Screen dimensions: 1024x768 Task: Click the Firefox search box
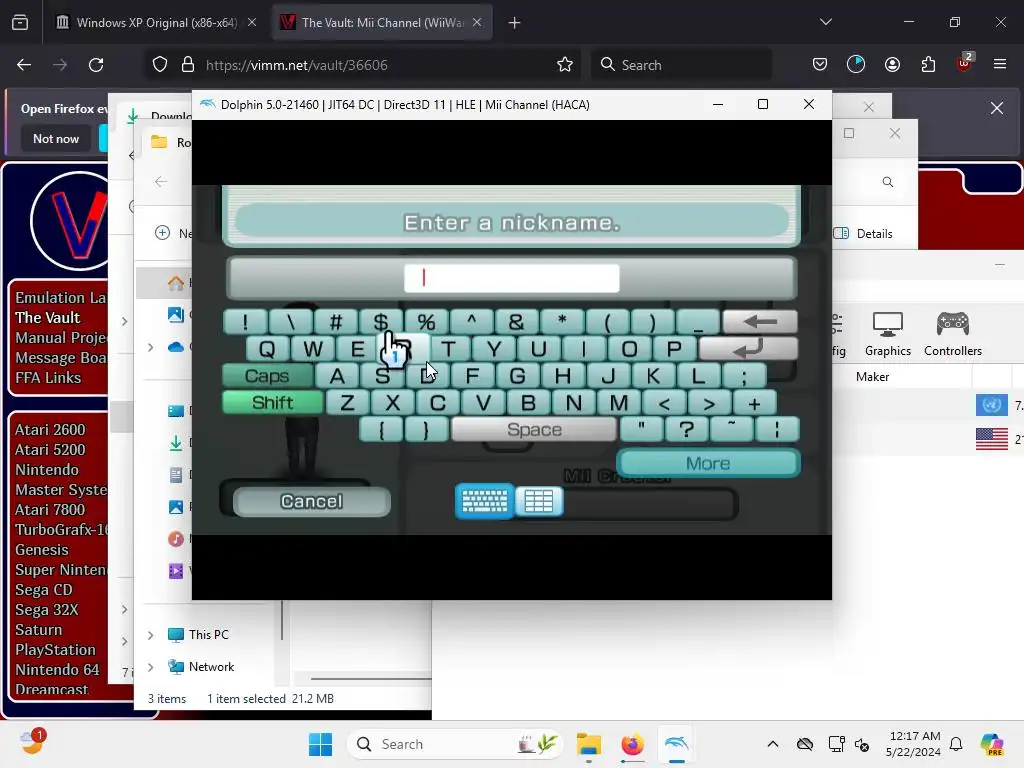point(681,65)
